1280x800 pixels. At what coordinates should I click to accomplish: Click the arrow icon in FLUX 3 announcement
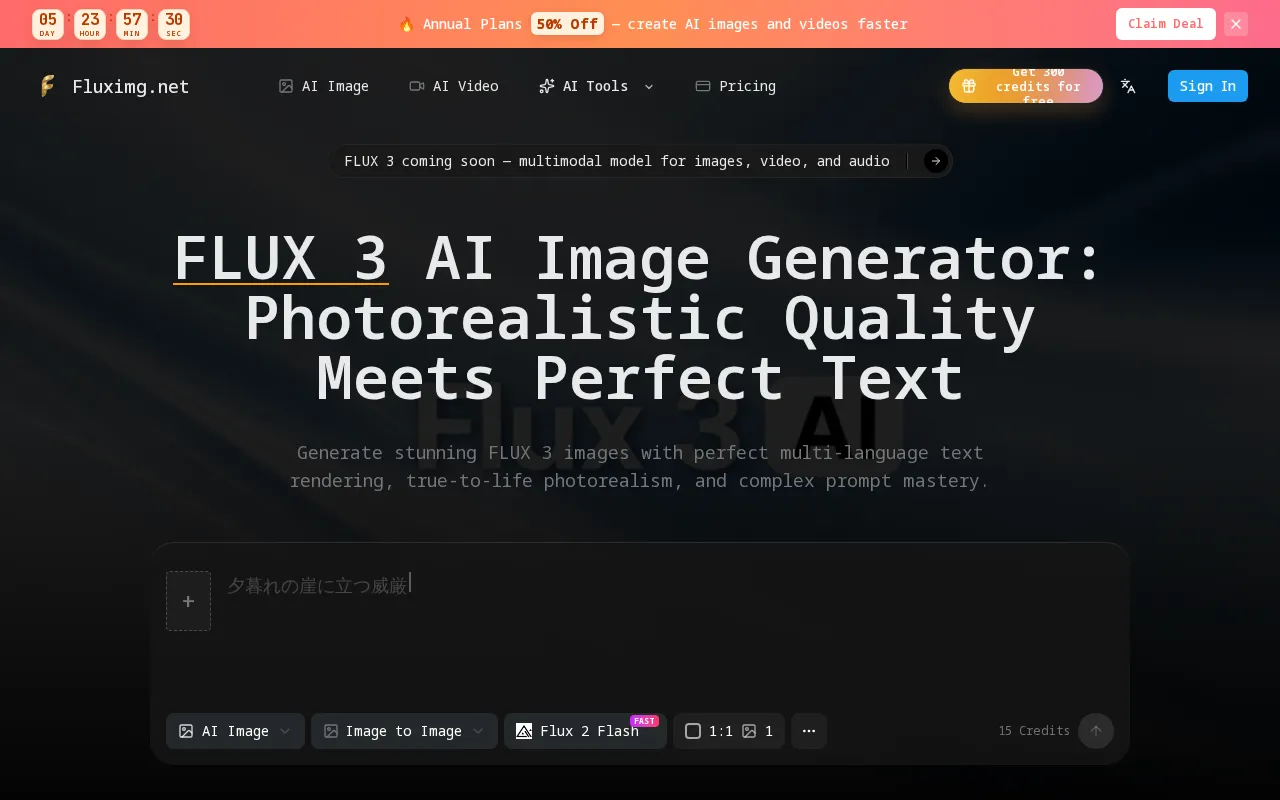(936, 161)
